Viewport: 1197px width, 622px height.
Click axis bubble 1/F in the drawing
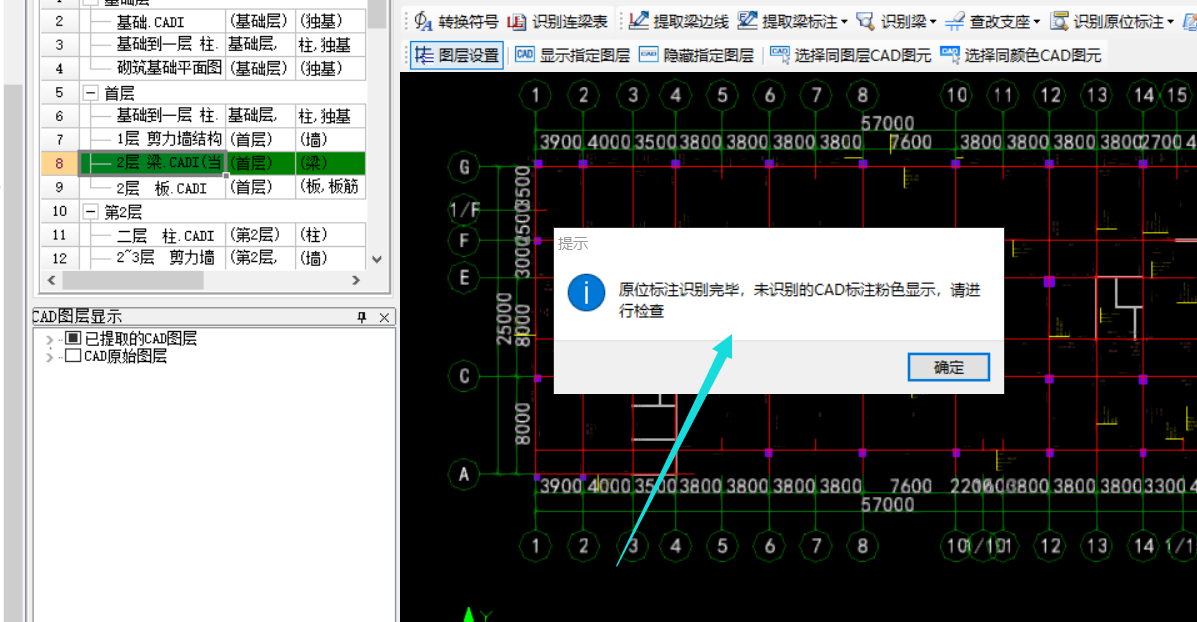464,209
